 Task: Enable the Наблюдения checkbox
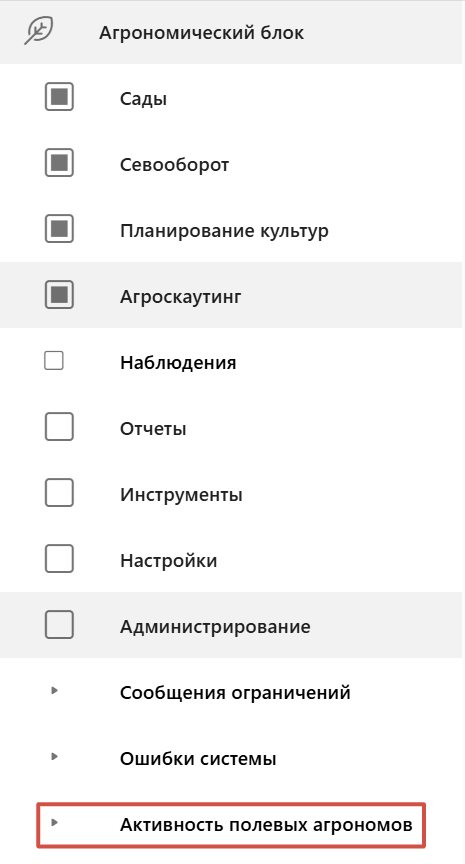pyautogui.click(x=54, y=361)
